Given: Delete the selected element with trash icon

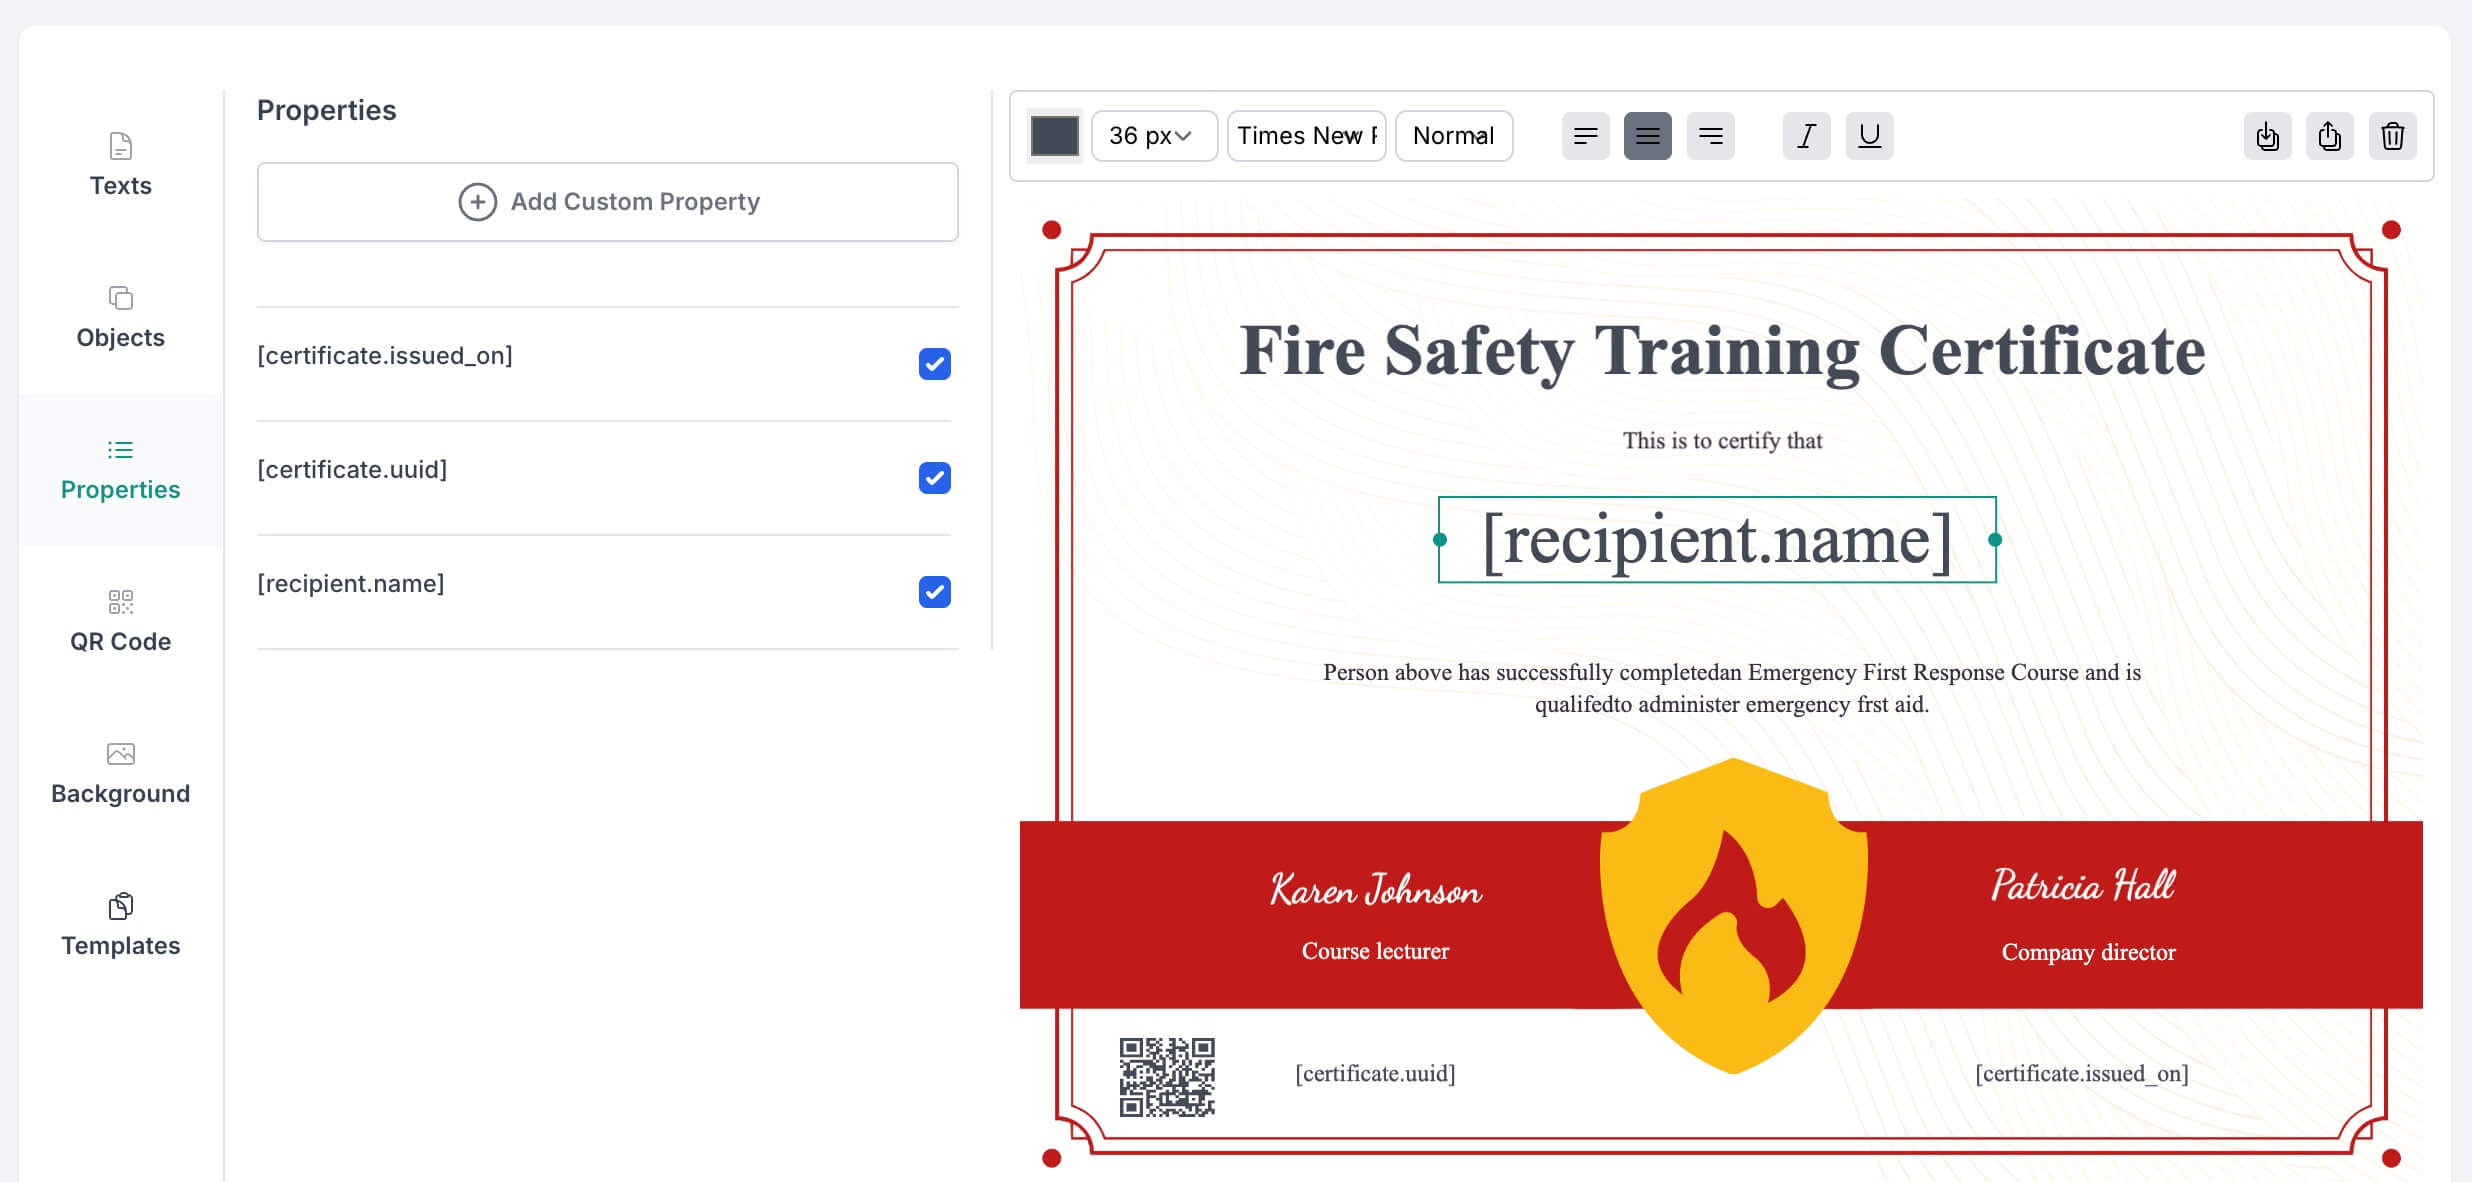Looking at the screenshot, I should click(2392, 136).
